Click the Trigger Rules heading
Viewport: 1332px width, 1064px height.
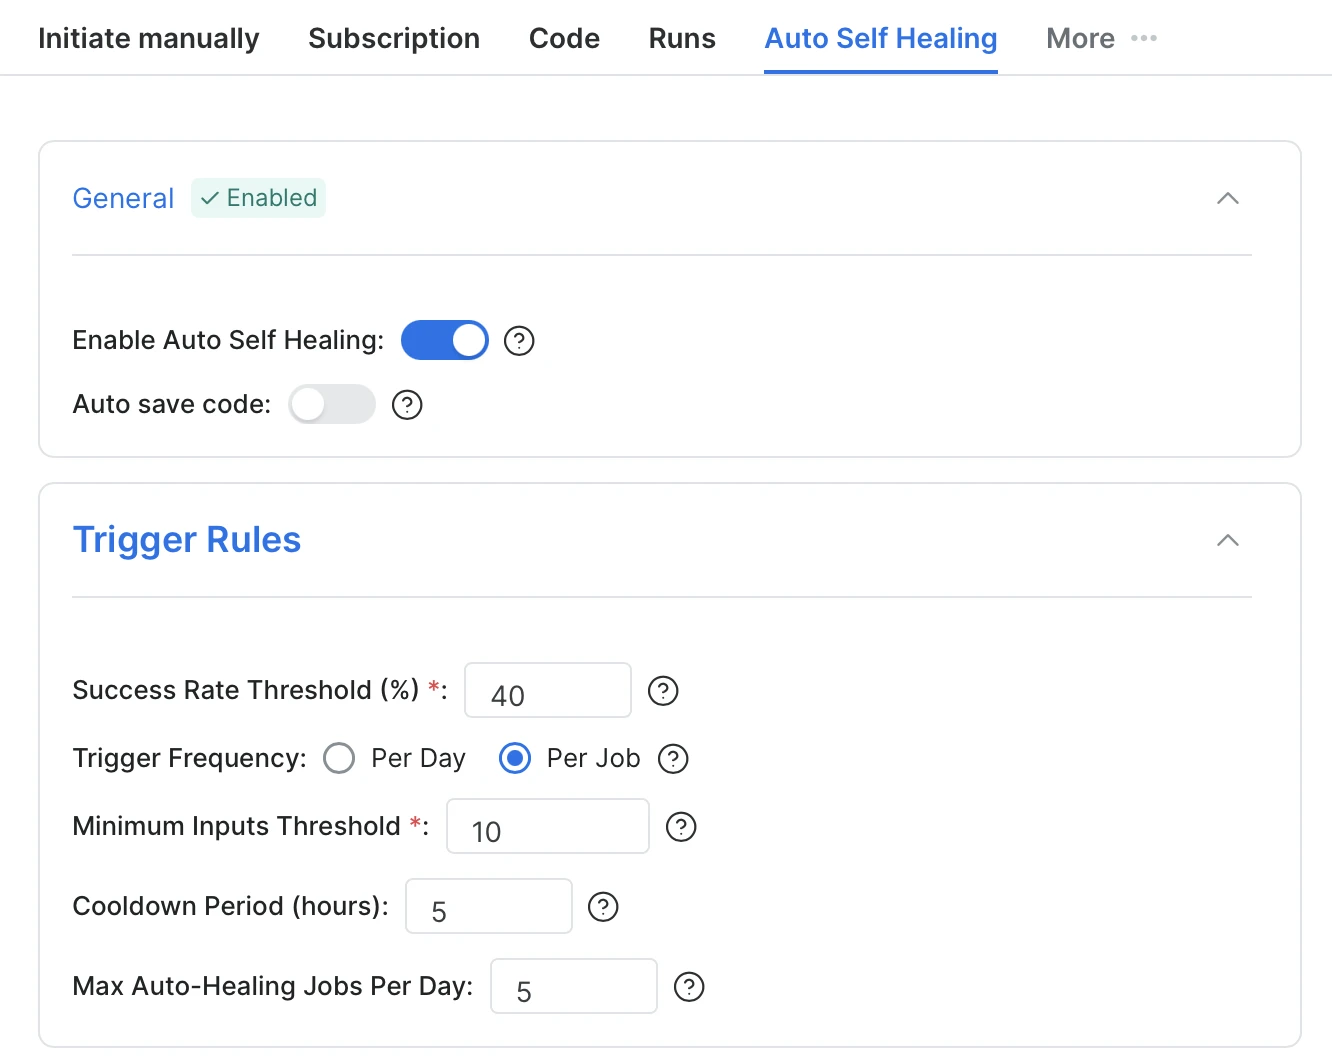187,540
